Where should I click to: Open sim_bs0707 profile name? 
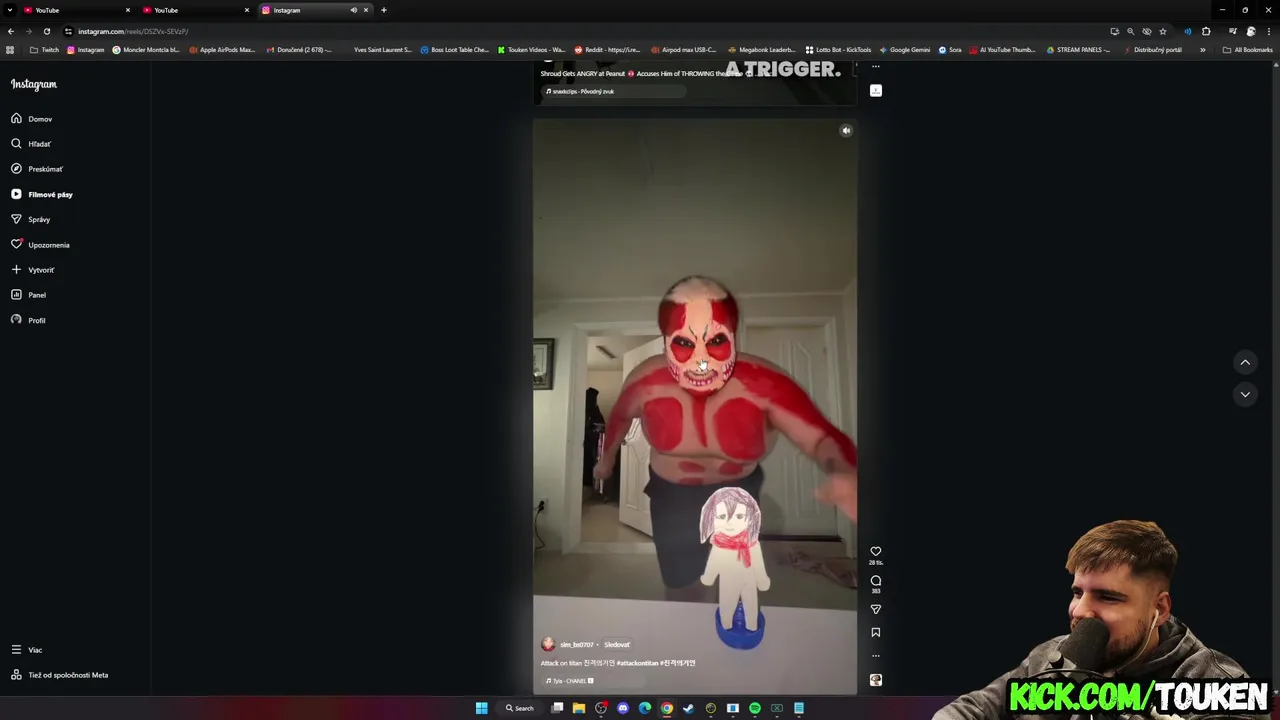[577, 645]
